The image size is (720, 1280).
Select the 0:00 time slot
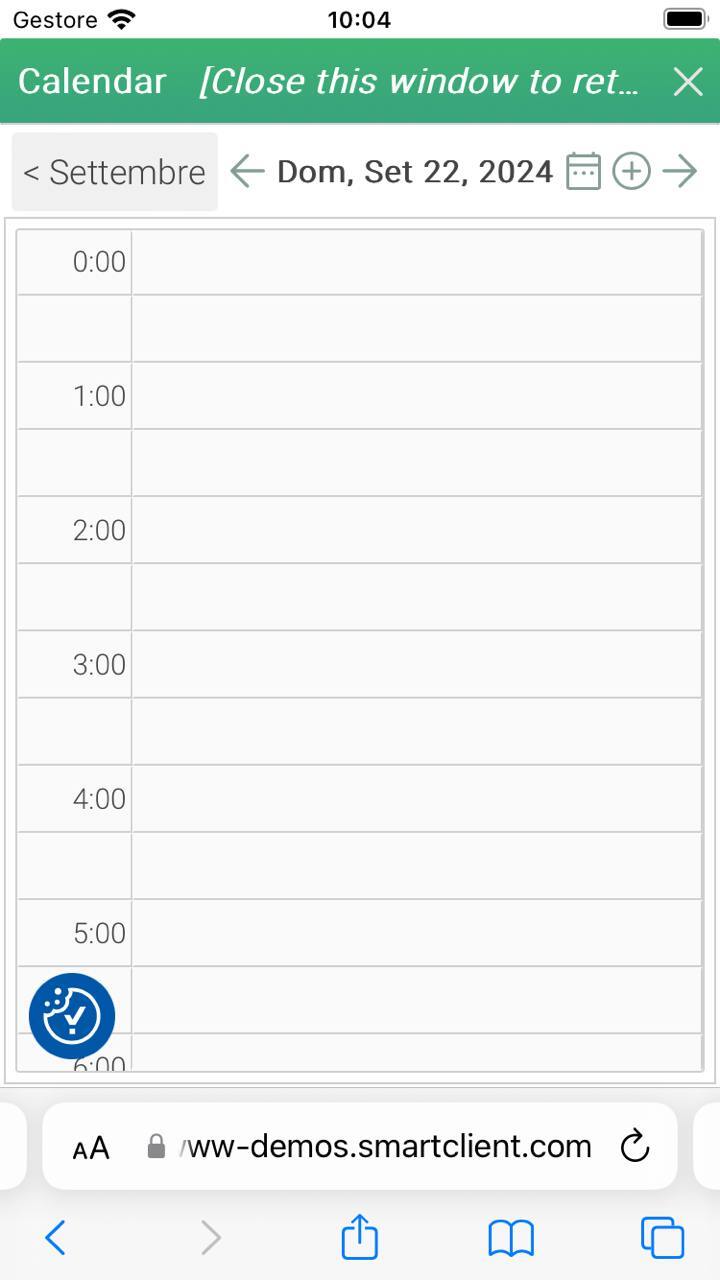click(x=417, y=262)
